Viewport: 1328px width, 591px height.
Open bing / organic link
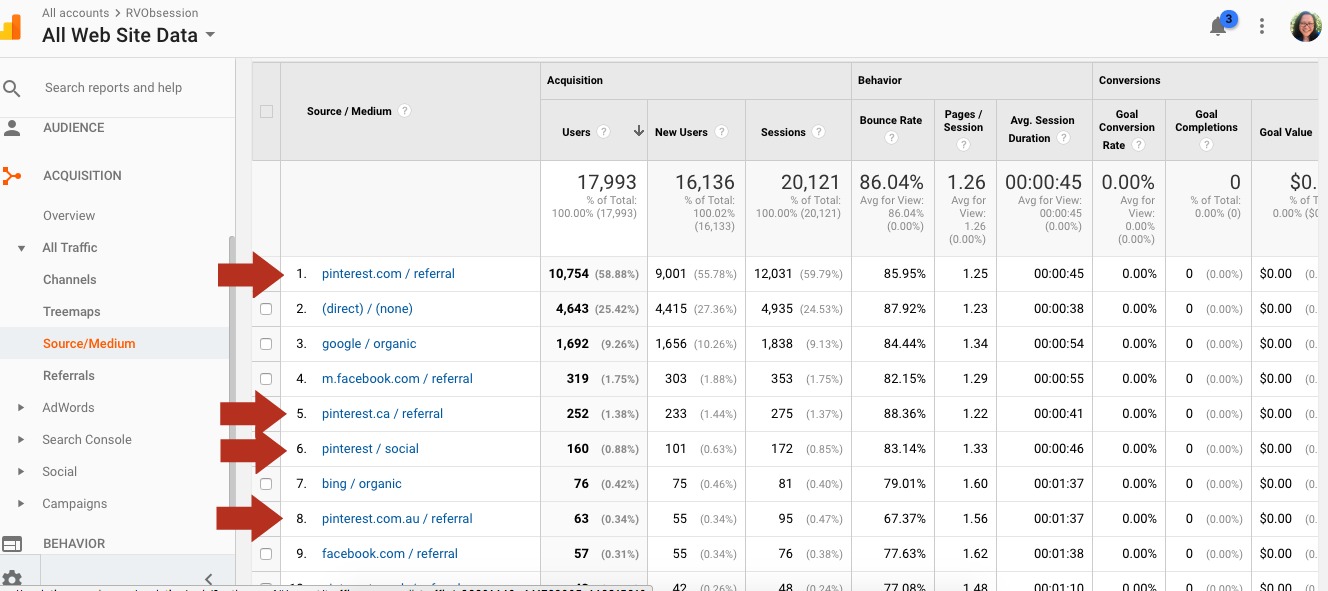pos(361,484)
